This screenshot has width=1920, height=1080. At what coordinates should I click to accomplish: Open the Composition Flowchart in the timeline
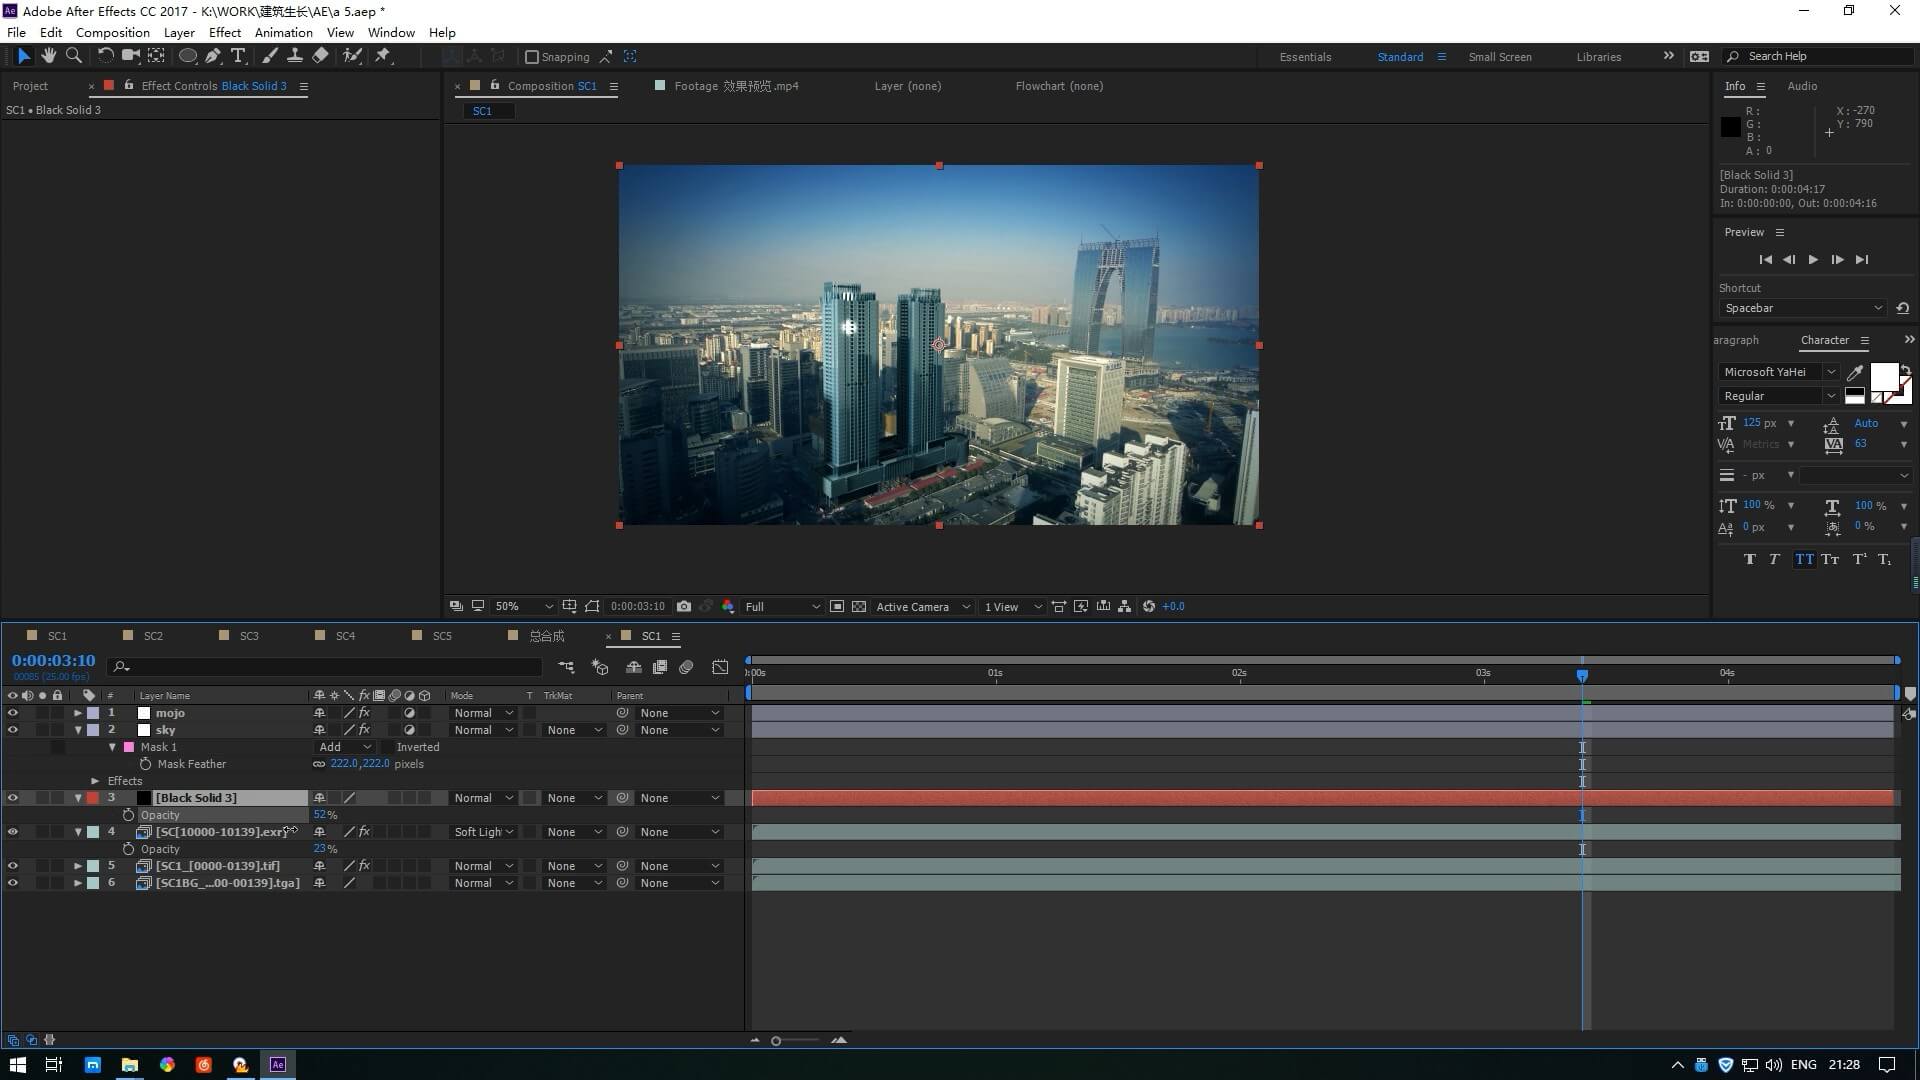[x=566, y=667]
